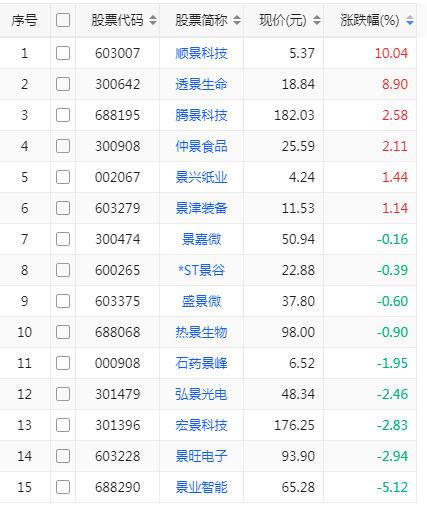Click the -5.12 percent change value

(392, 487)
